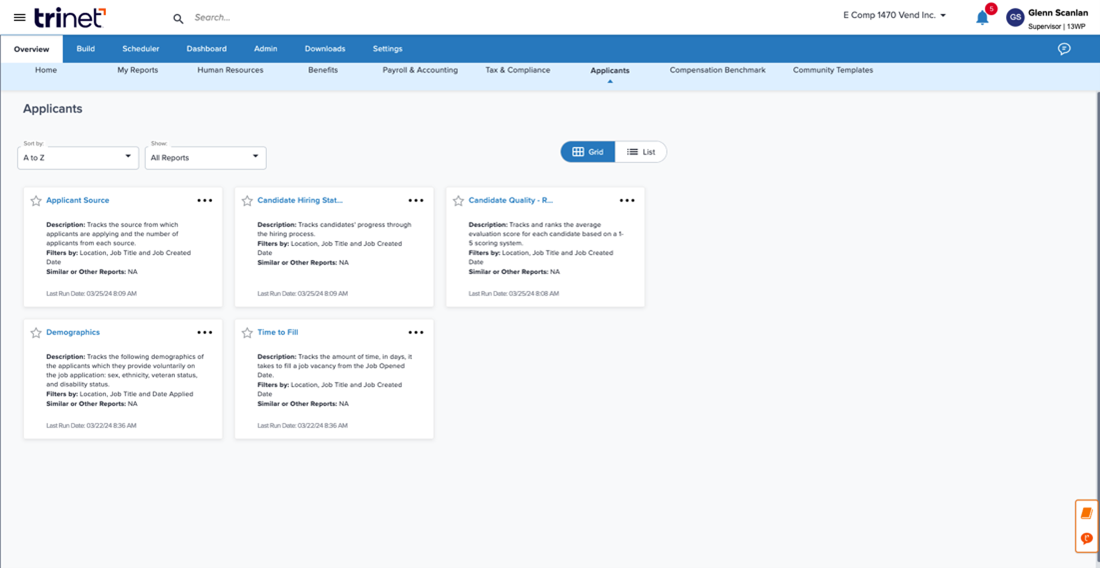Image resolution: width=1100 pixels, height=568 pixels.
Task: Open the chat message icon in the blue bar
Action: coord(1064,48)
